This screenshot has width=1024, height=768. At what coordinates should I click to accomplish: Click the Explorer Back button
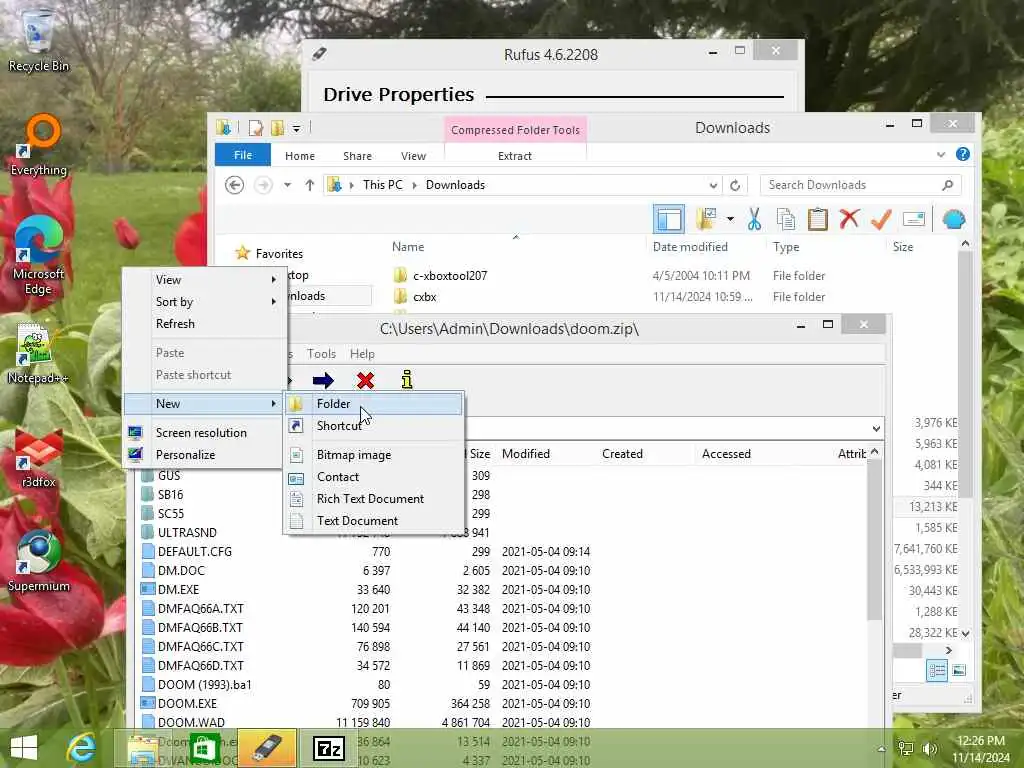[x=234, y=185]
